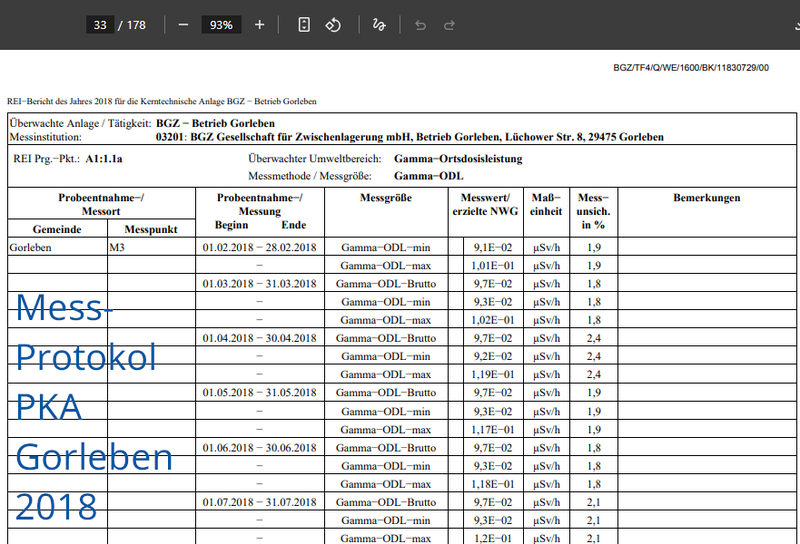Click the Gorleben cell under Gemeinde
This screenshot has width=800, height=544.
[32, 247]
